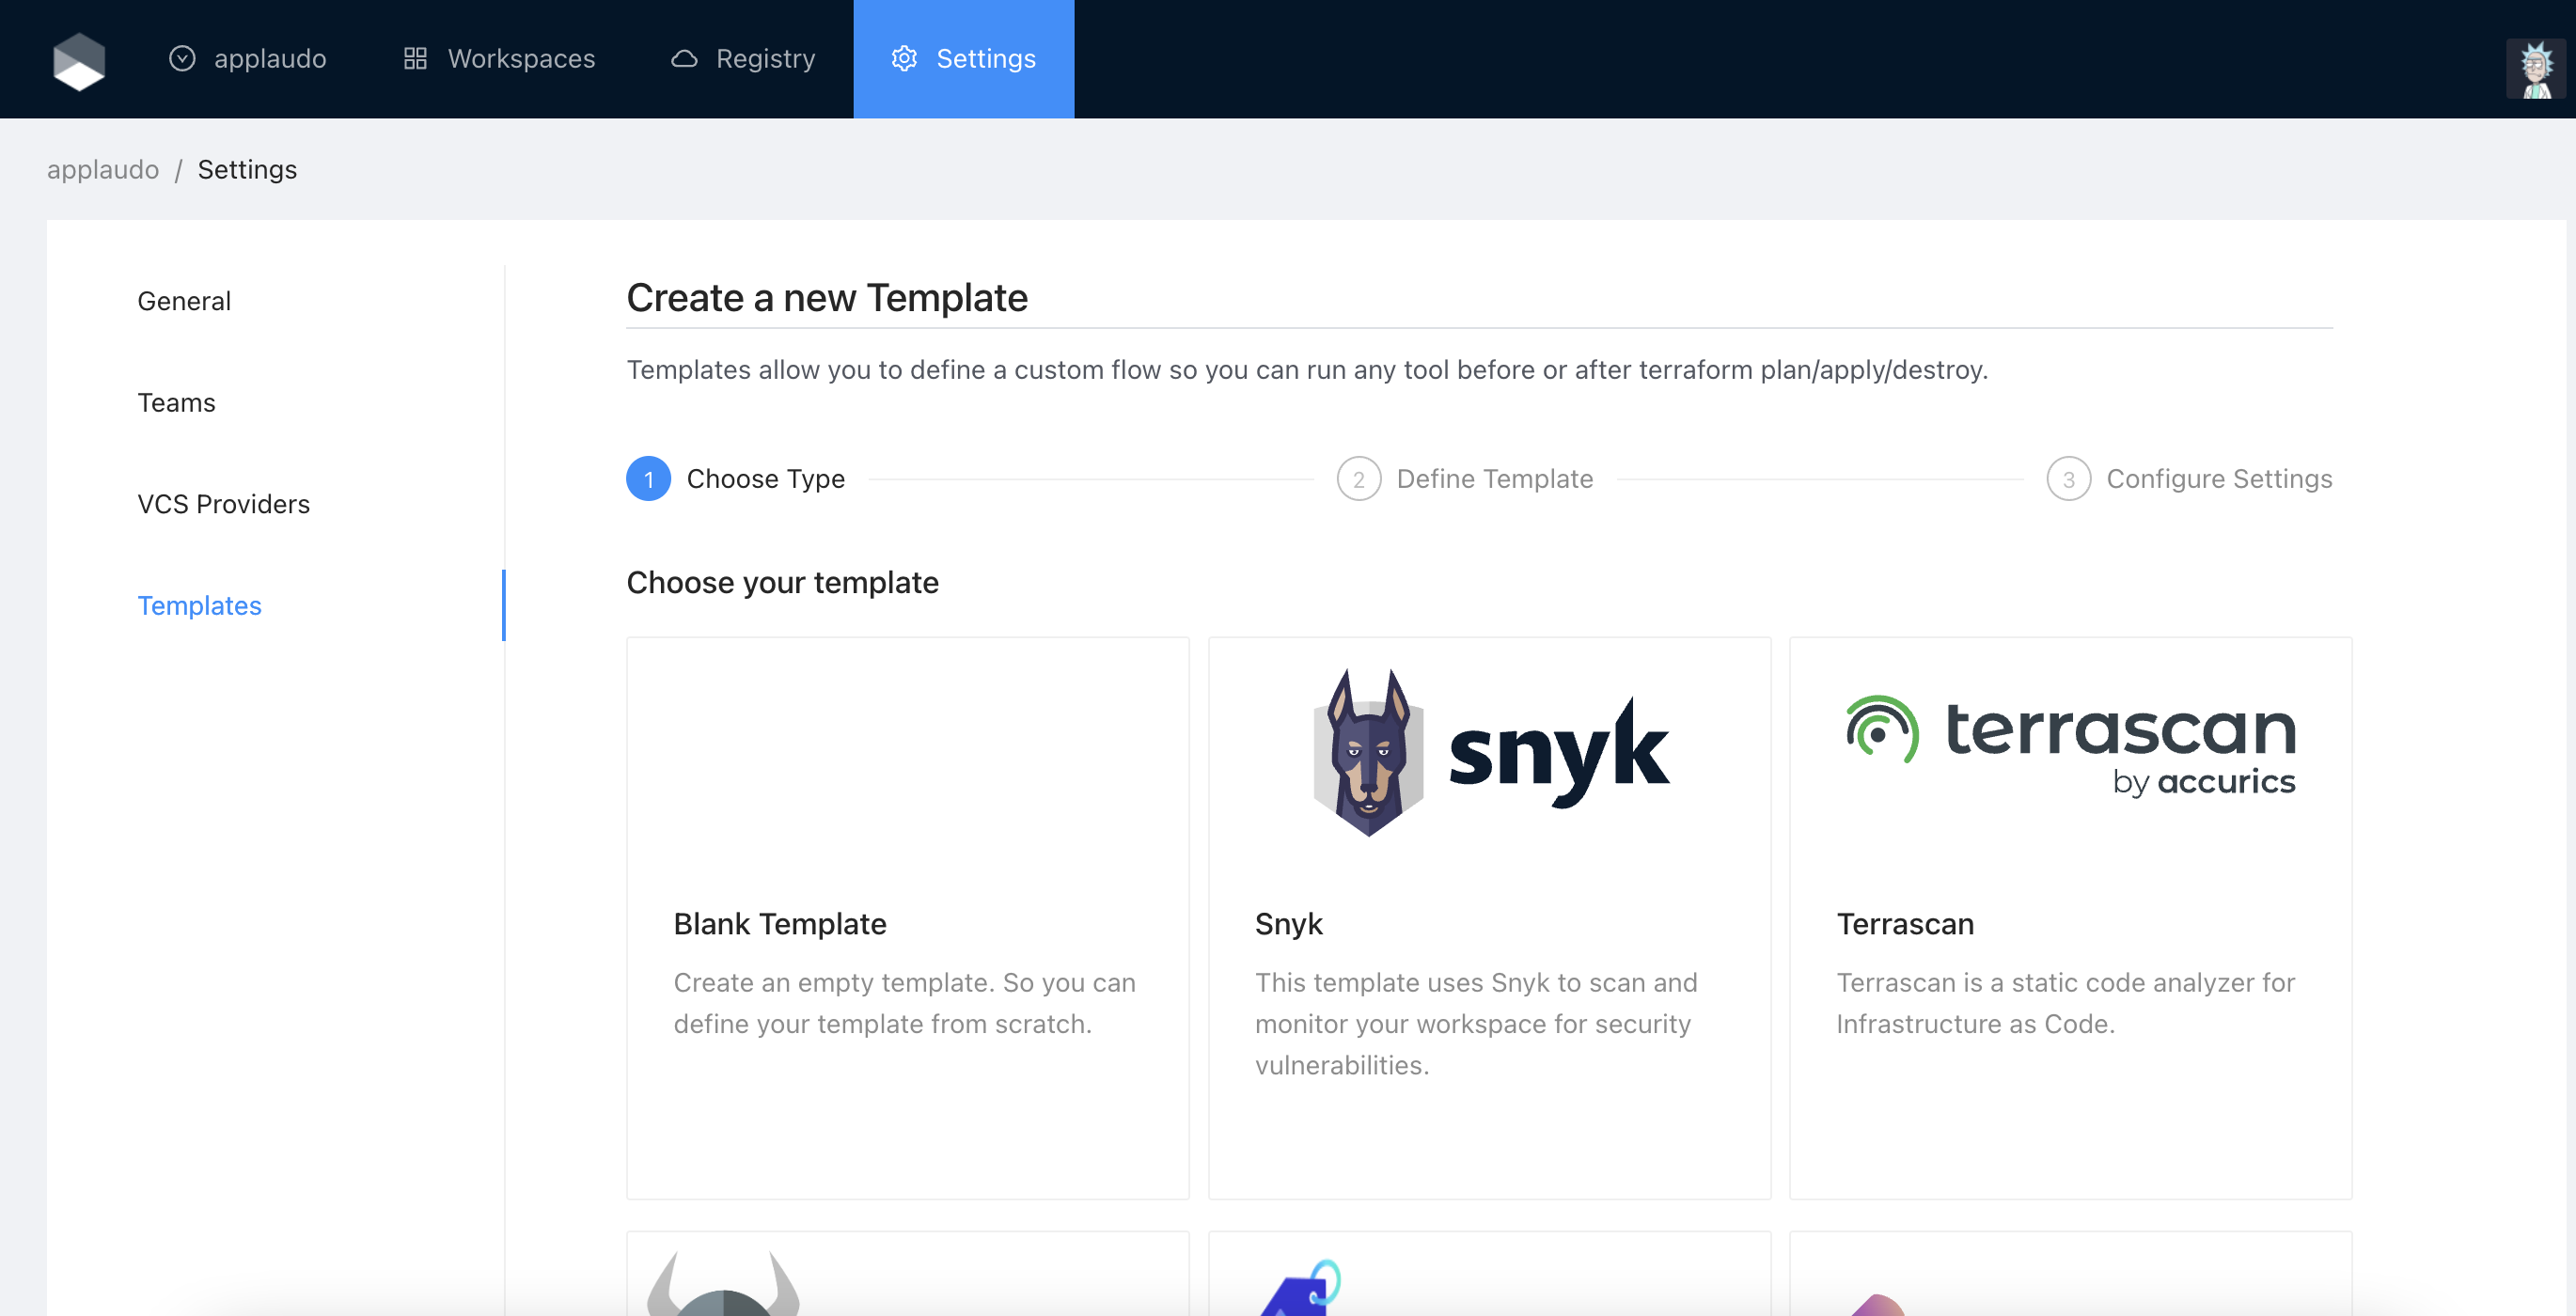Click the Choose Type step label

point(766,479)
